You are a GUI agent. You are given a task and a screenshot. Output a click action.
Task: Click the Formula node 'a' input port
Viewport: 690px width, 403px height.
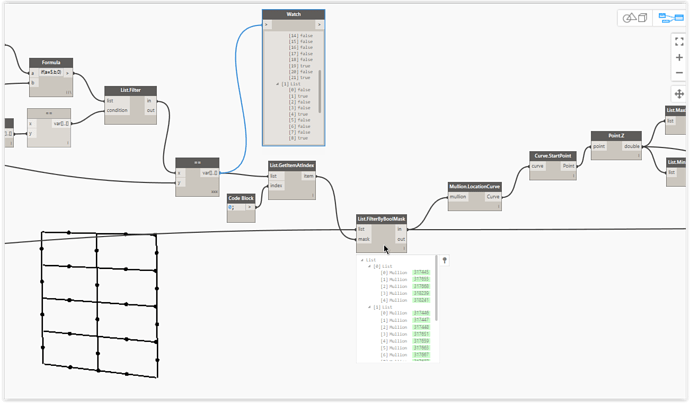pyautogui.click(x=33, y=73)
